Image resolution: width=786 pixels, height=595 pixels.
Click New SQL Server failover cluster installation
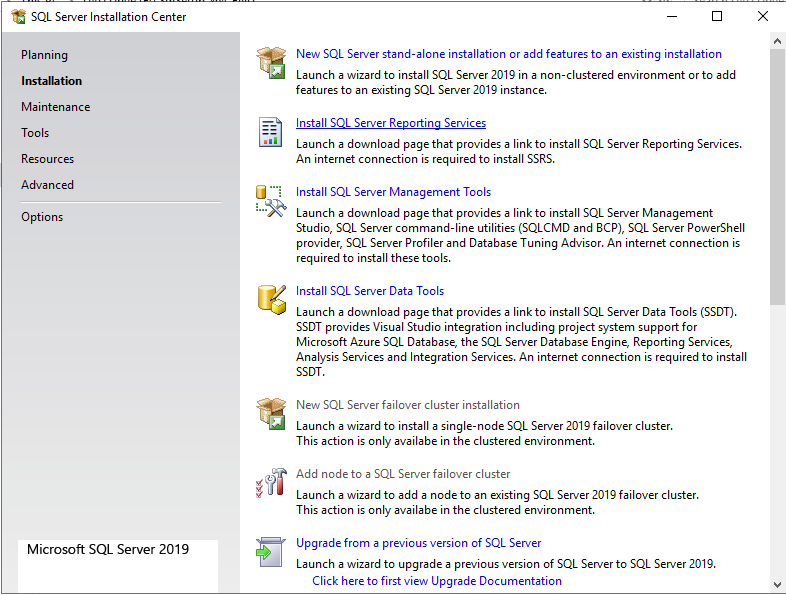[x=408, y=405]
